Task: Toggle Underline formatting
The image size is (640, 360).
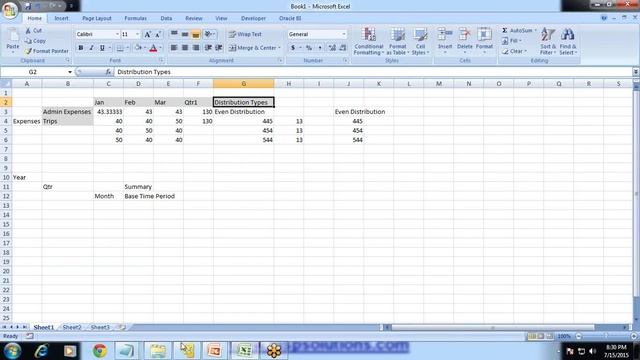Action: 102,48
